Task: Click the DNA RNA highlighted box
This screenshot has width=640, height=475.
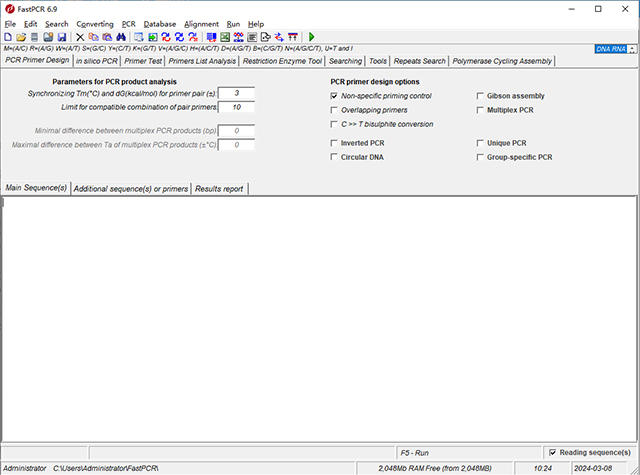Action: [611, 49]
